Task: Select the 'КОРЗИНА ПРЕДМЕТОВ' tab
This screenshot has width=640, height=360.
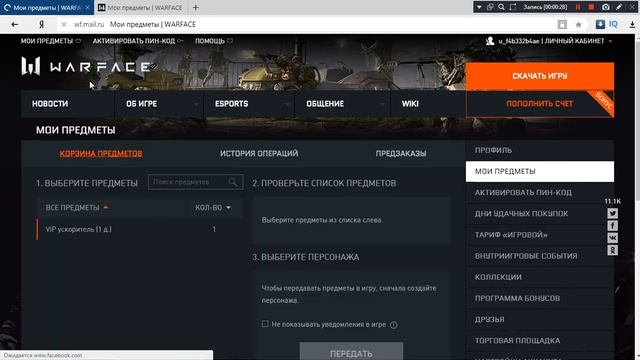Action: tap(101, 153)
